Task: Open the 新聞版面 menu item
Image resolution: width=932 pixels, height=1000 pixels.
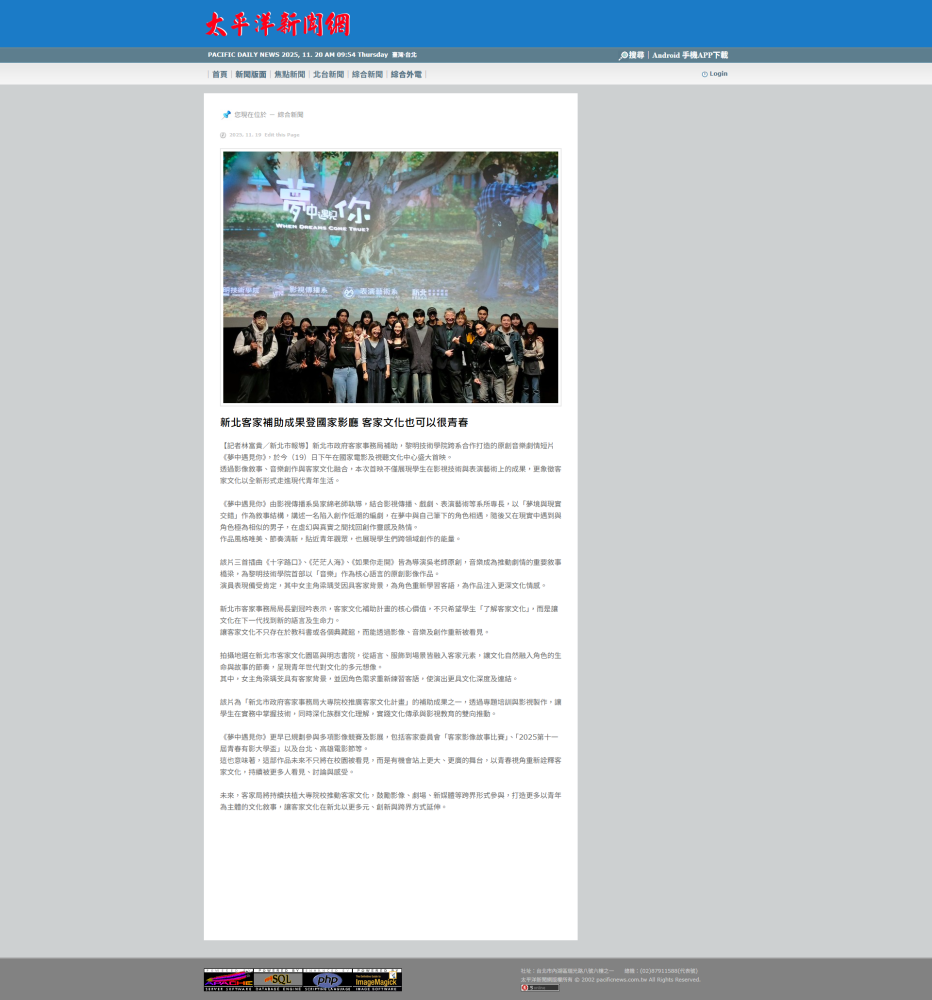Action: [251, 74]
